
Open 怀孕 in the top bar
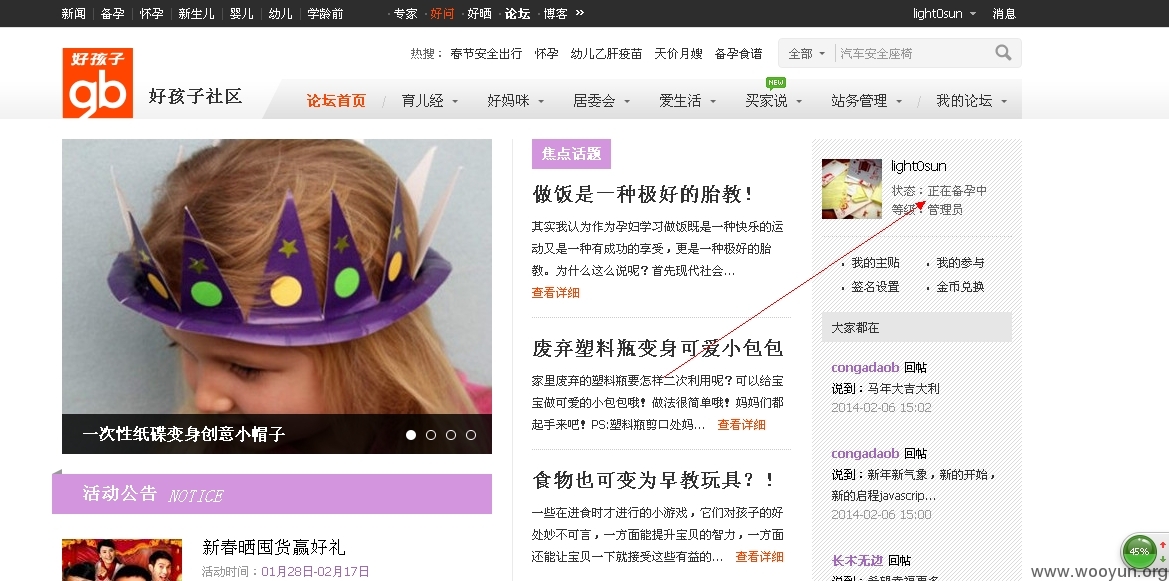click(151, 13)
